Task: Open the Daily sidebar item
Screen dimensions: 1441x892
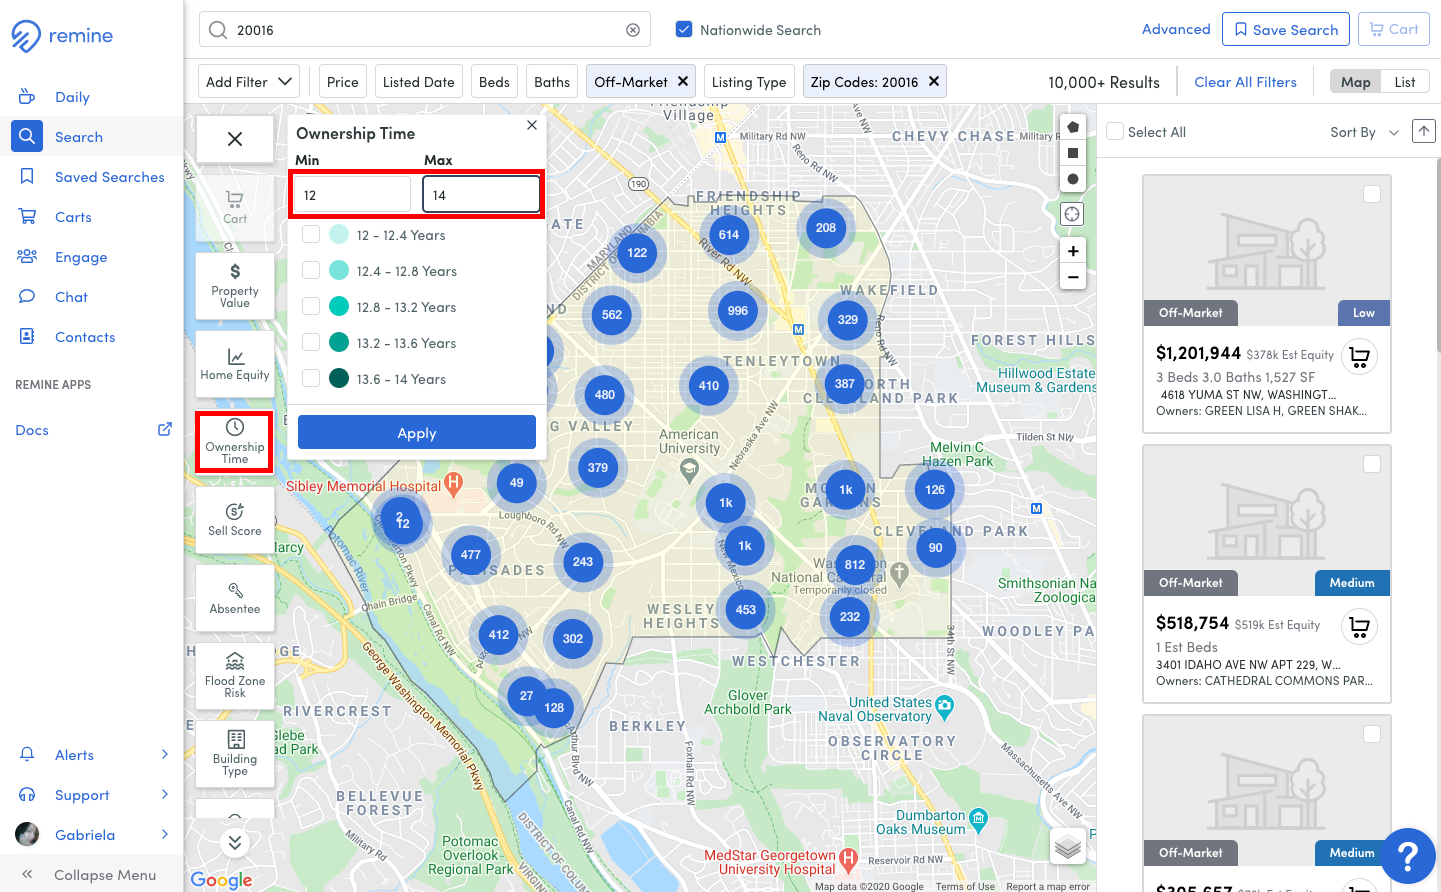Action: 72,97
